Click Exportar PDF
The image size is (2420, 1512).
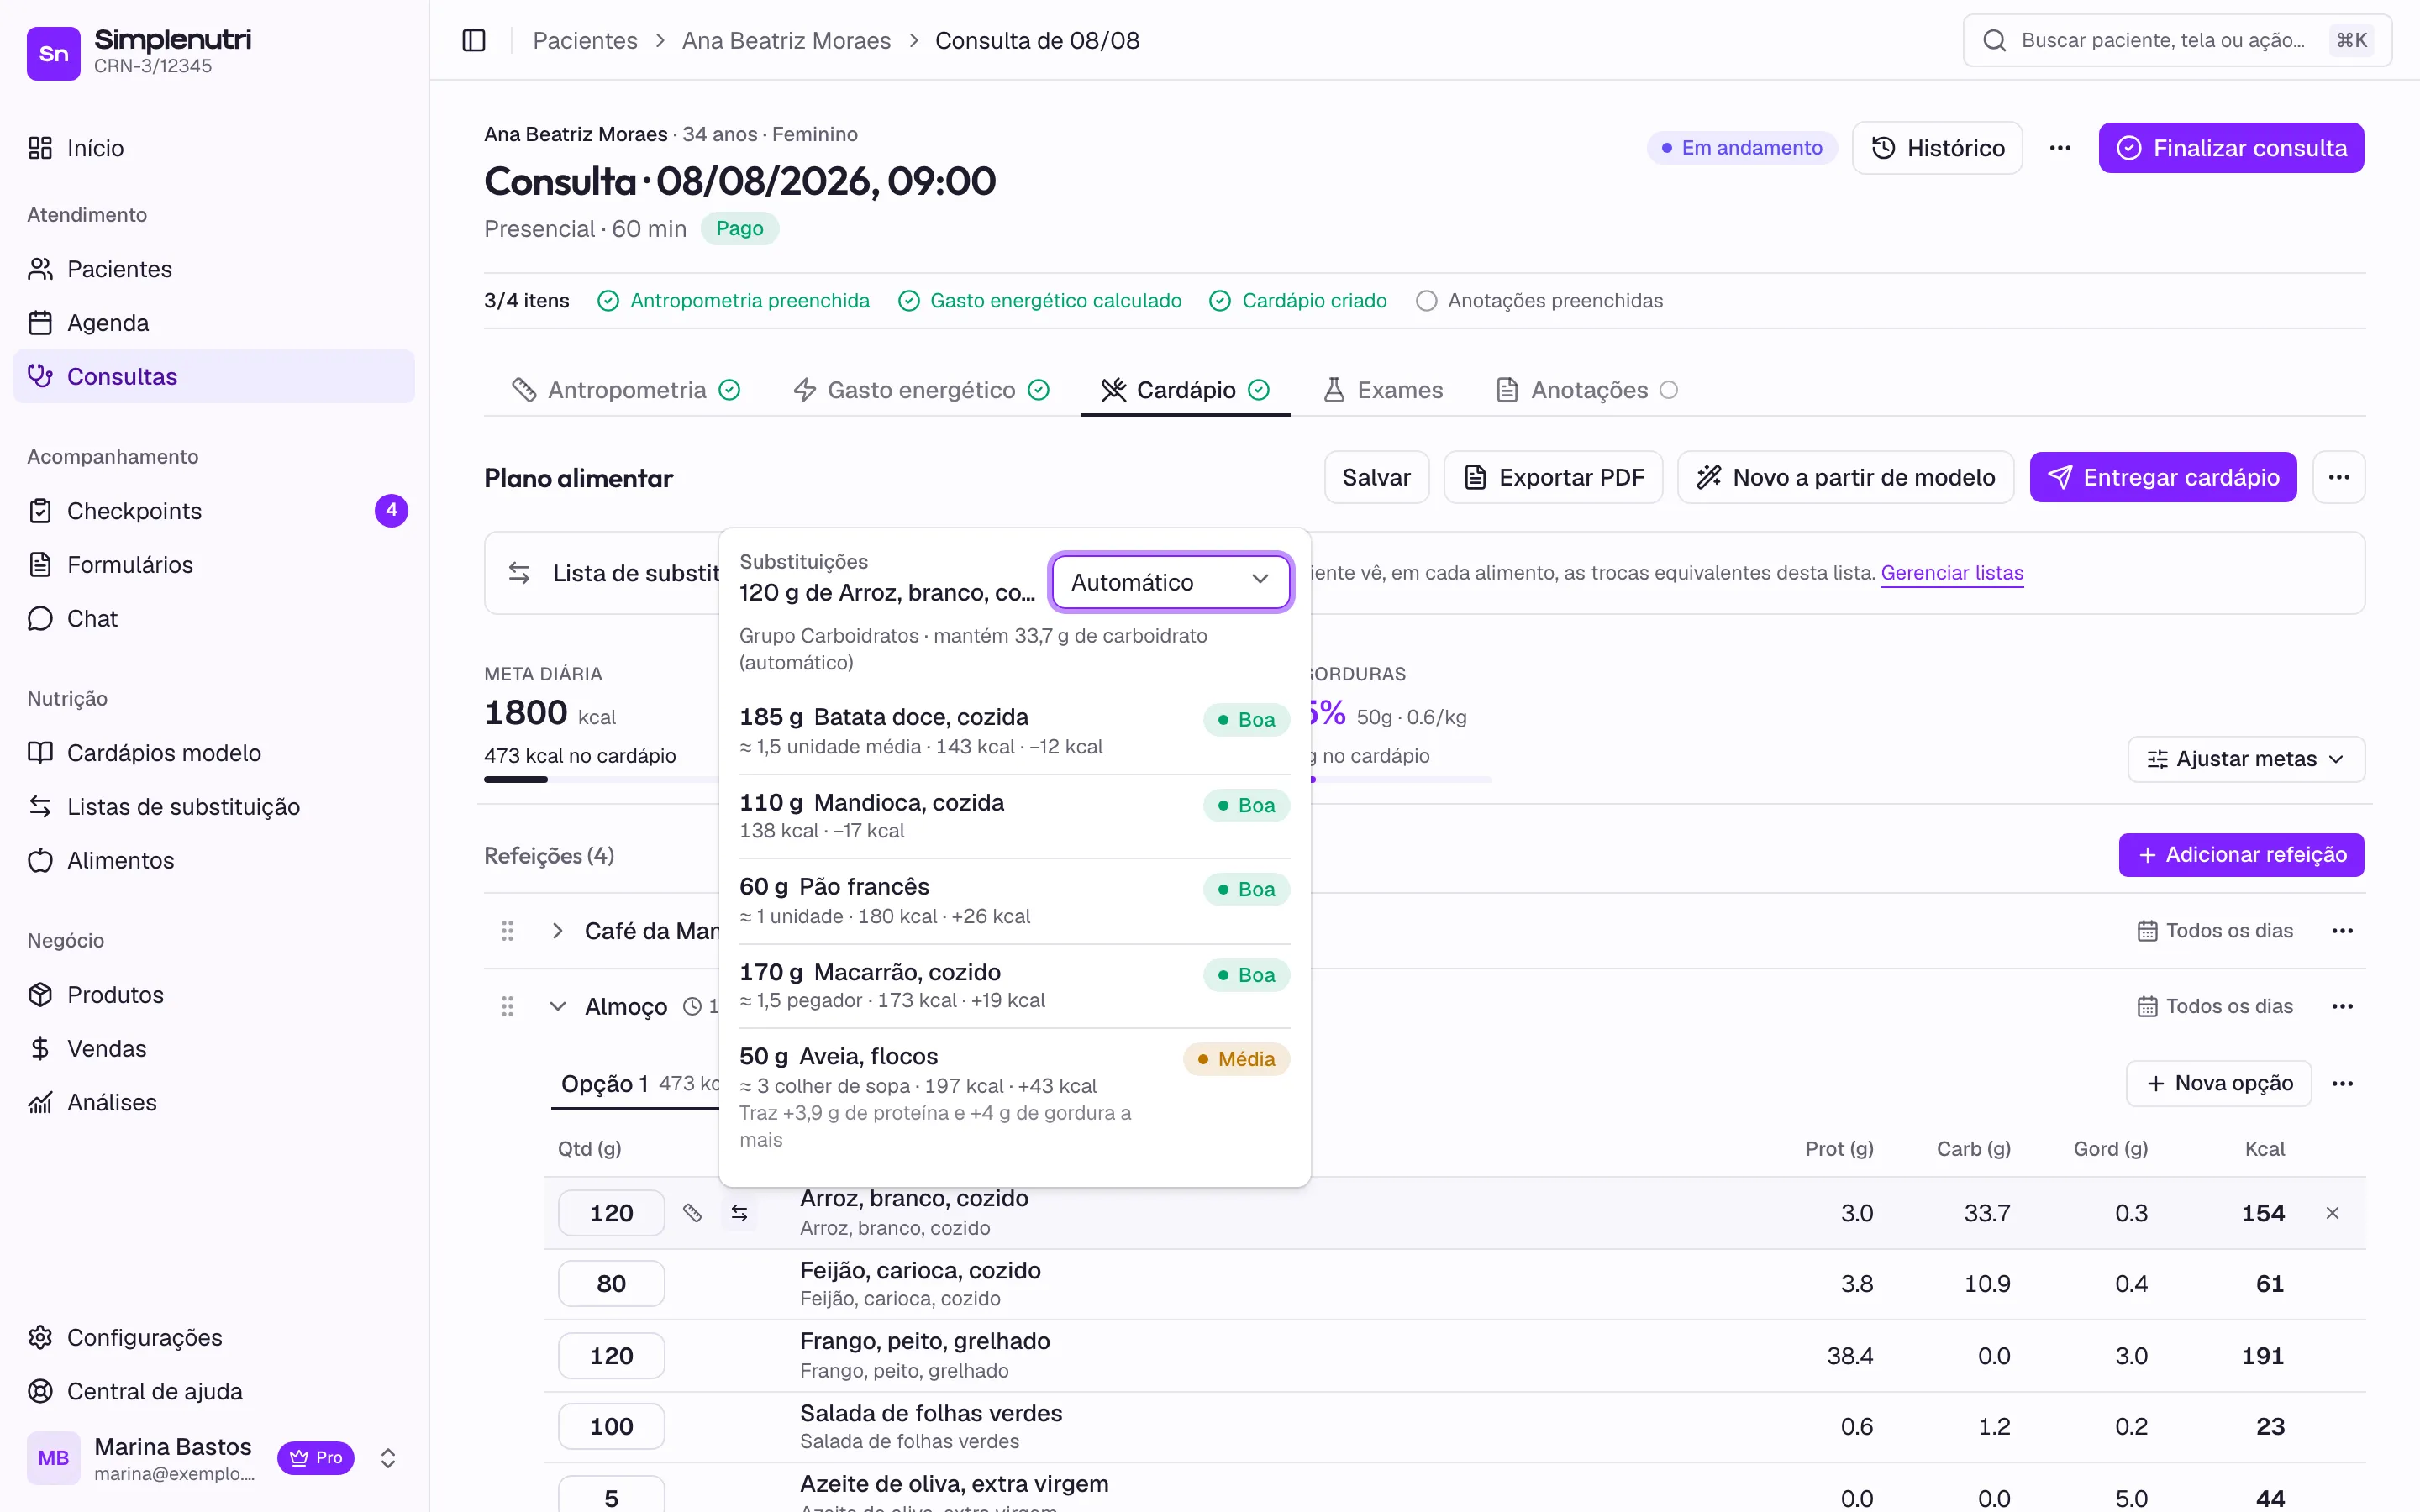[x=1553, y=477]
